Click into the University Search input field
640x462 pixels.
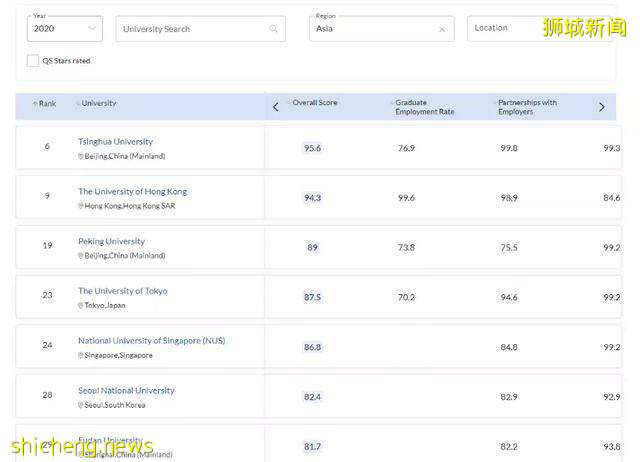190,29
